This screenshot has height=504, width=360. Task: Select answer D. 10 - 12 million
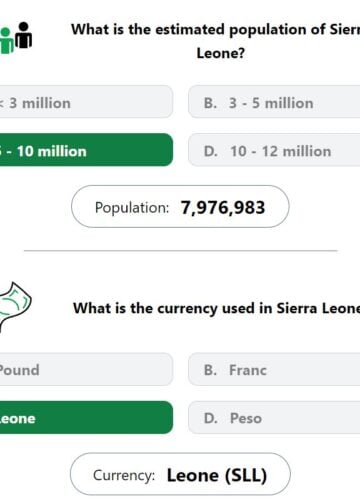coord(274,150)
